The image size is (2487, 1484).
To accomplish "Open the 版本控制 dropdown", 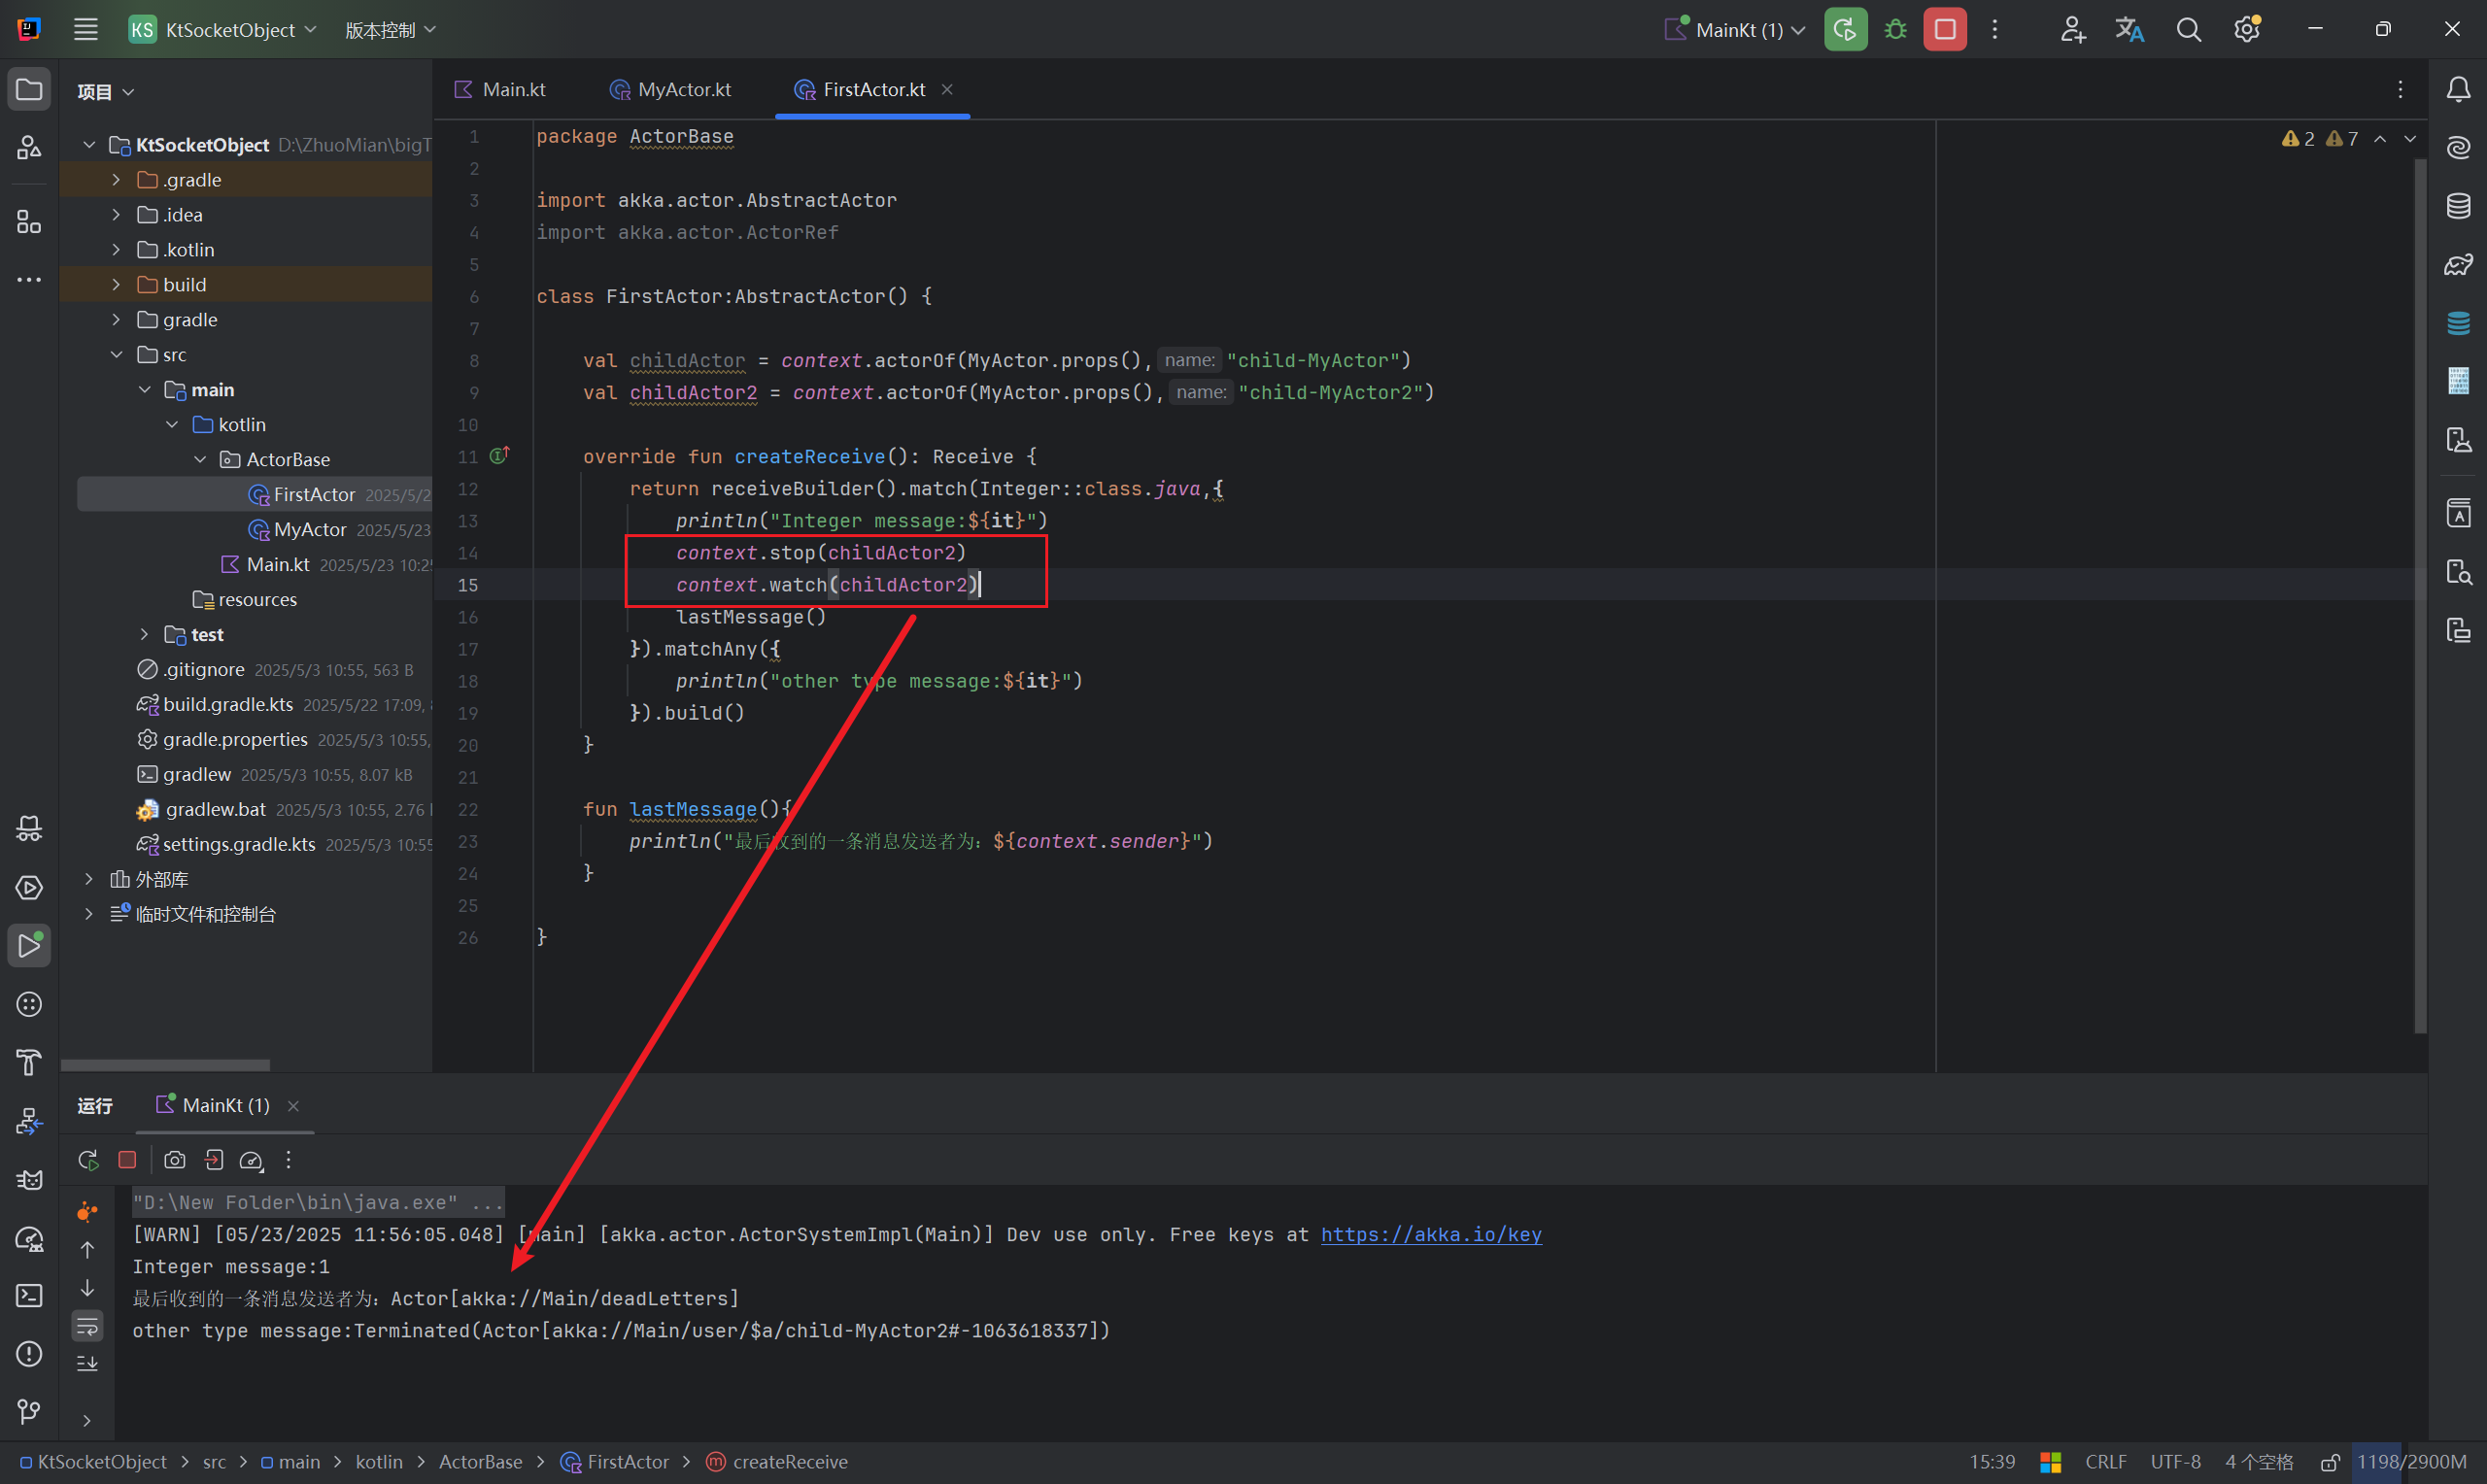I will pos(390,30).
